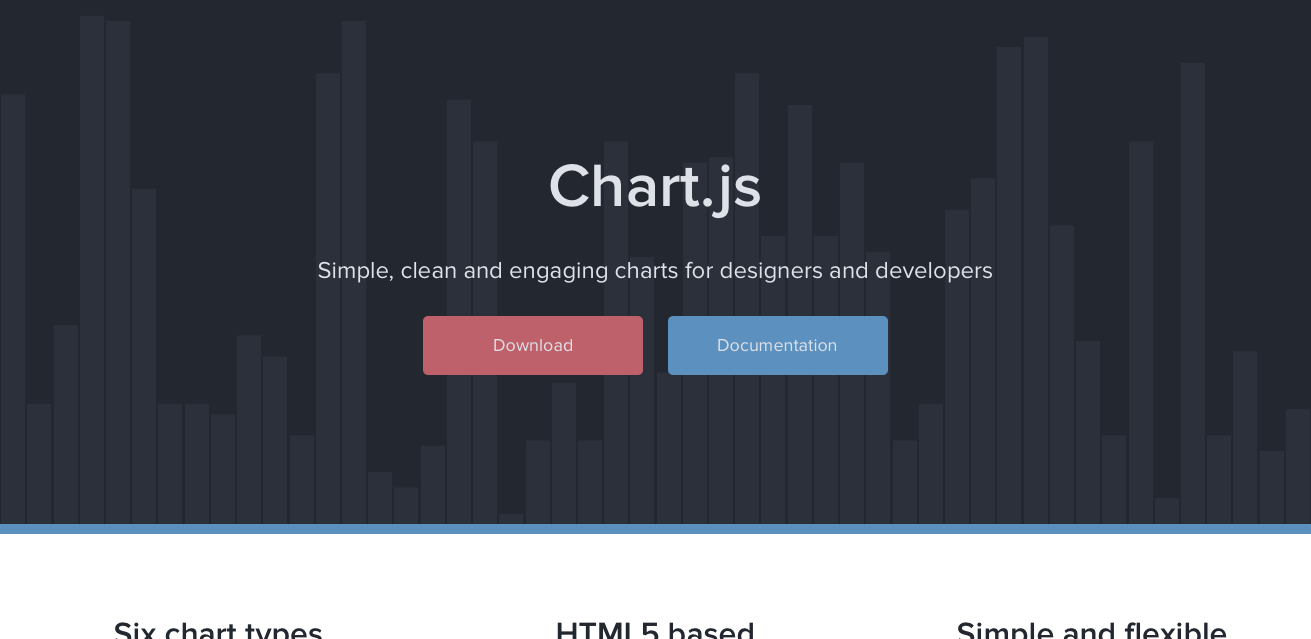This screenshot has width=1311, height=639.
Task: Select the 'Simple and flexible' heading
Action: (x=1092, y=630)
